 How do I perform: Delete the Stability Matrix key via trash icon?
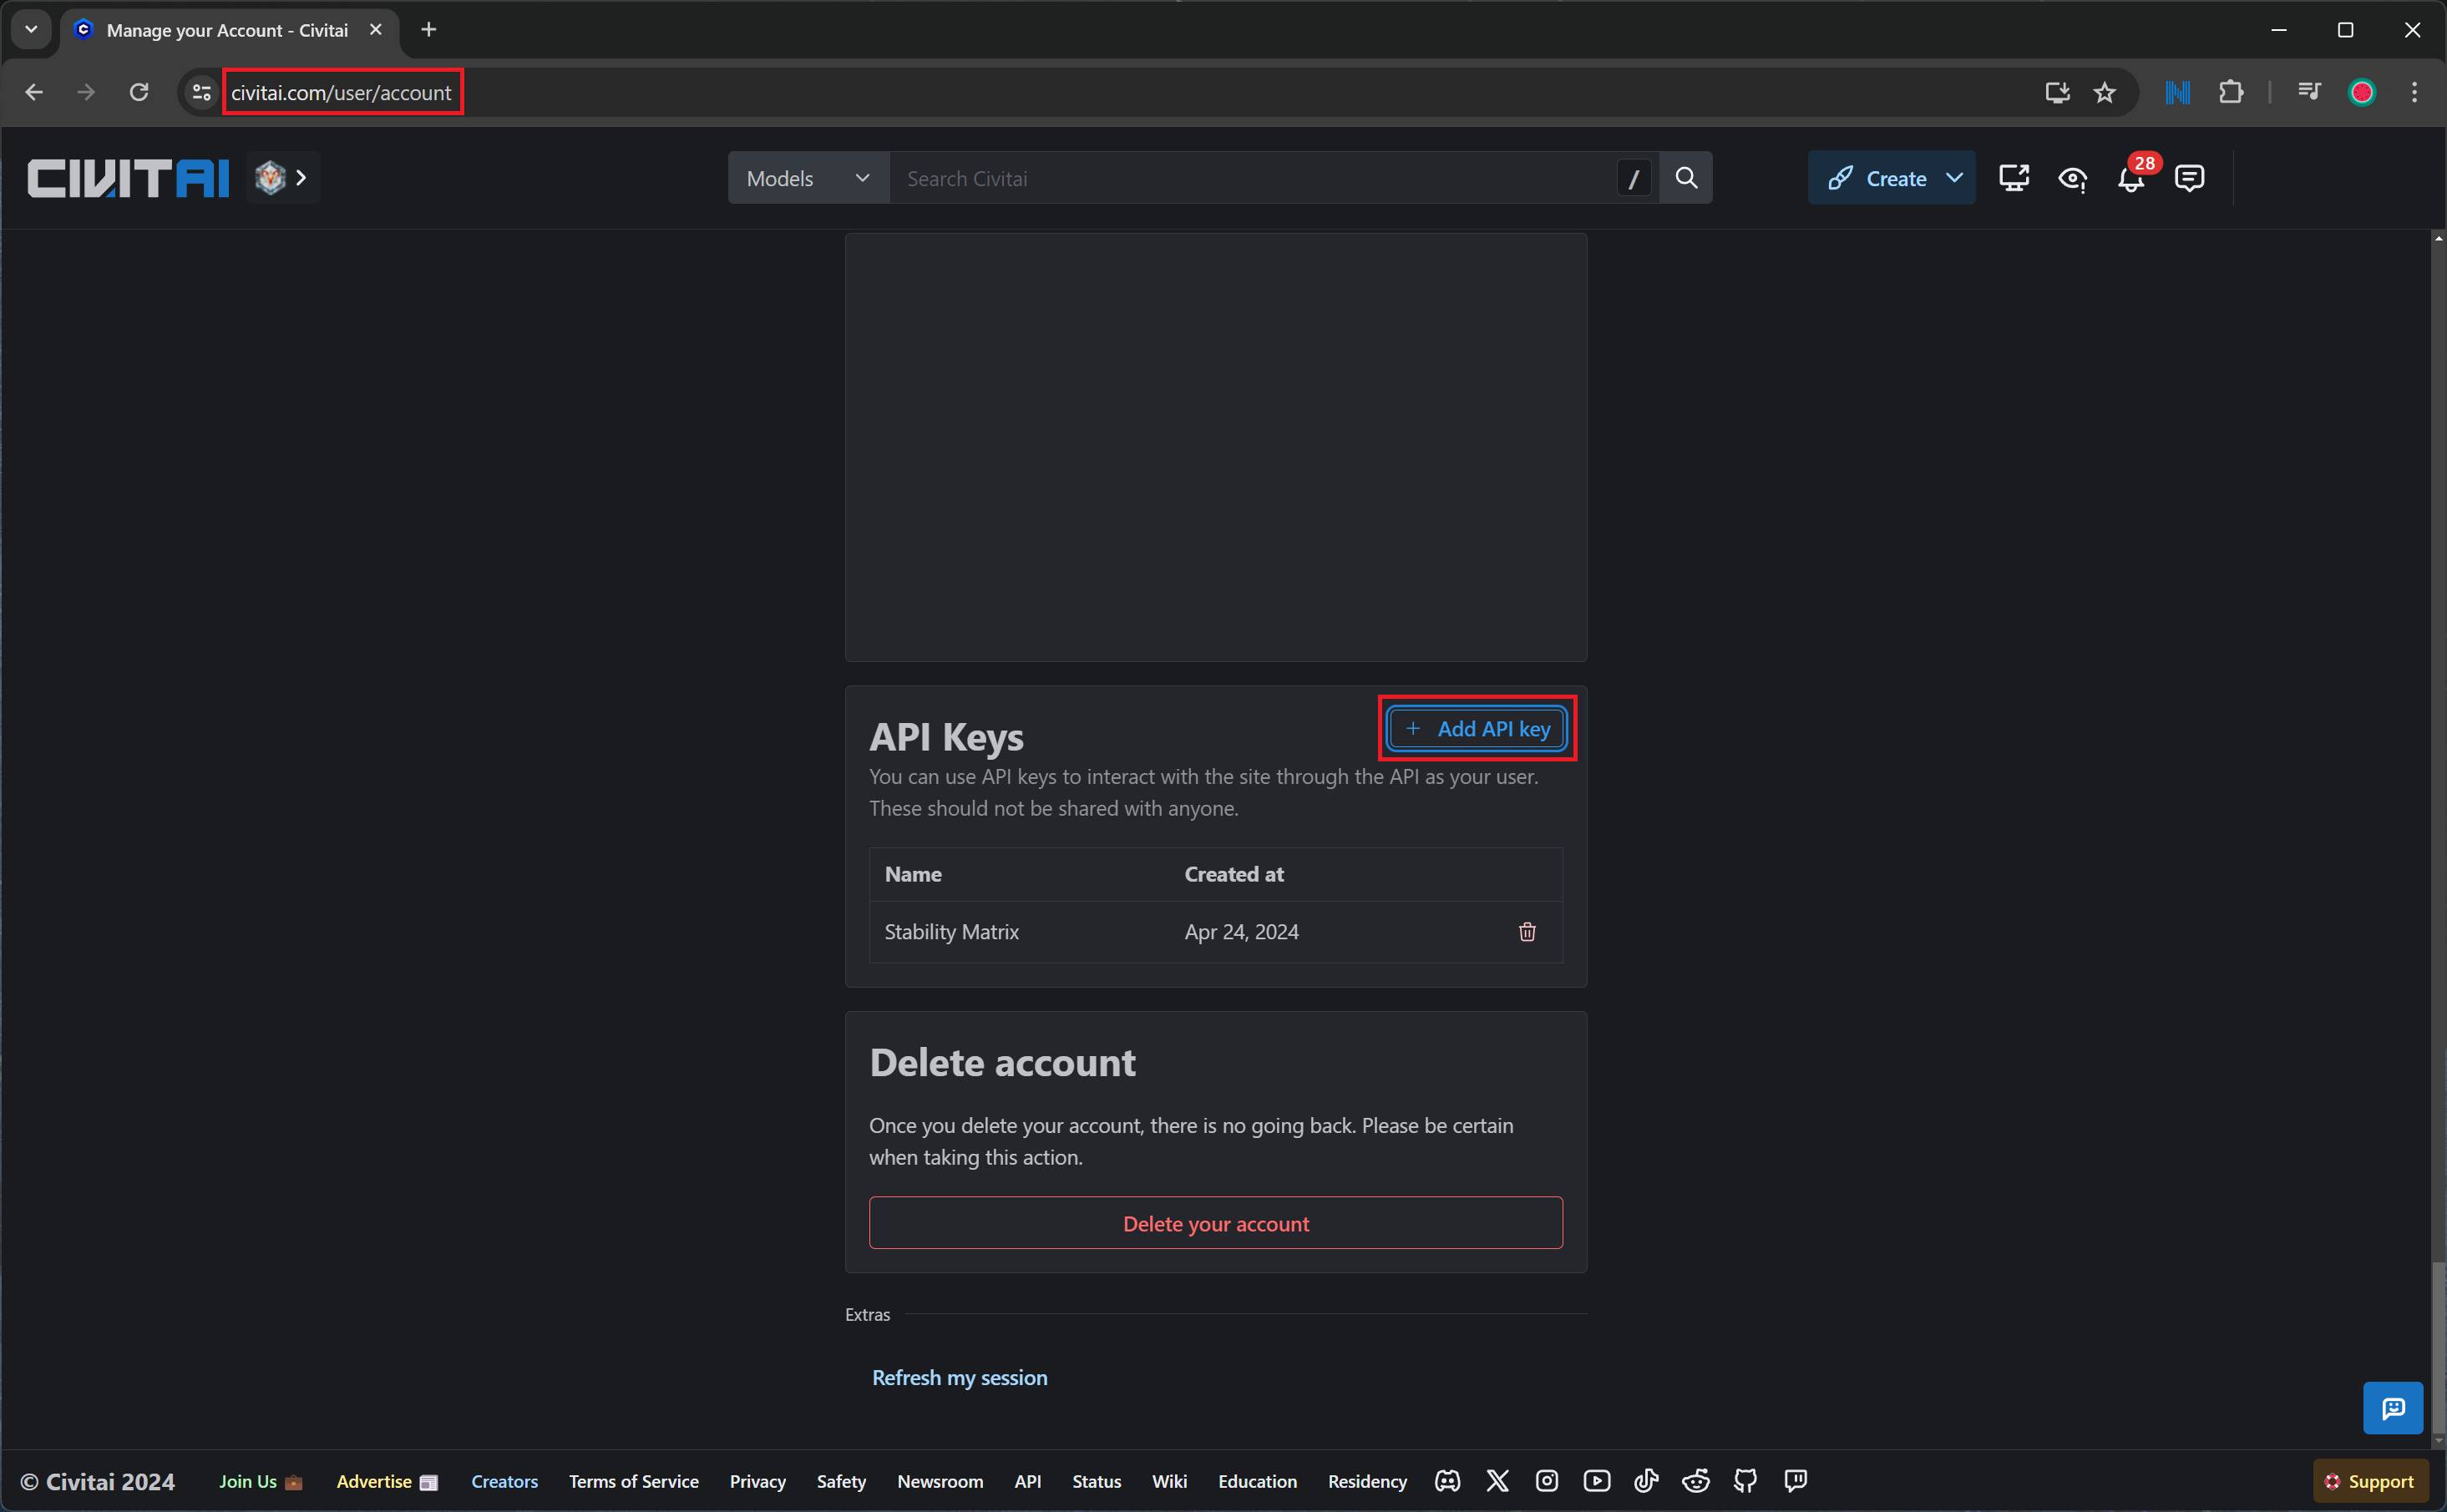1527,931
